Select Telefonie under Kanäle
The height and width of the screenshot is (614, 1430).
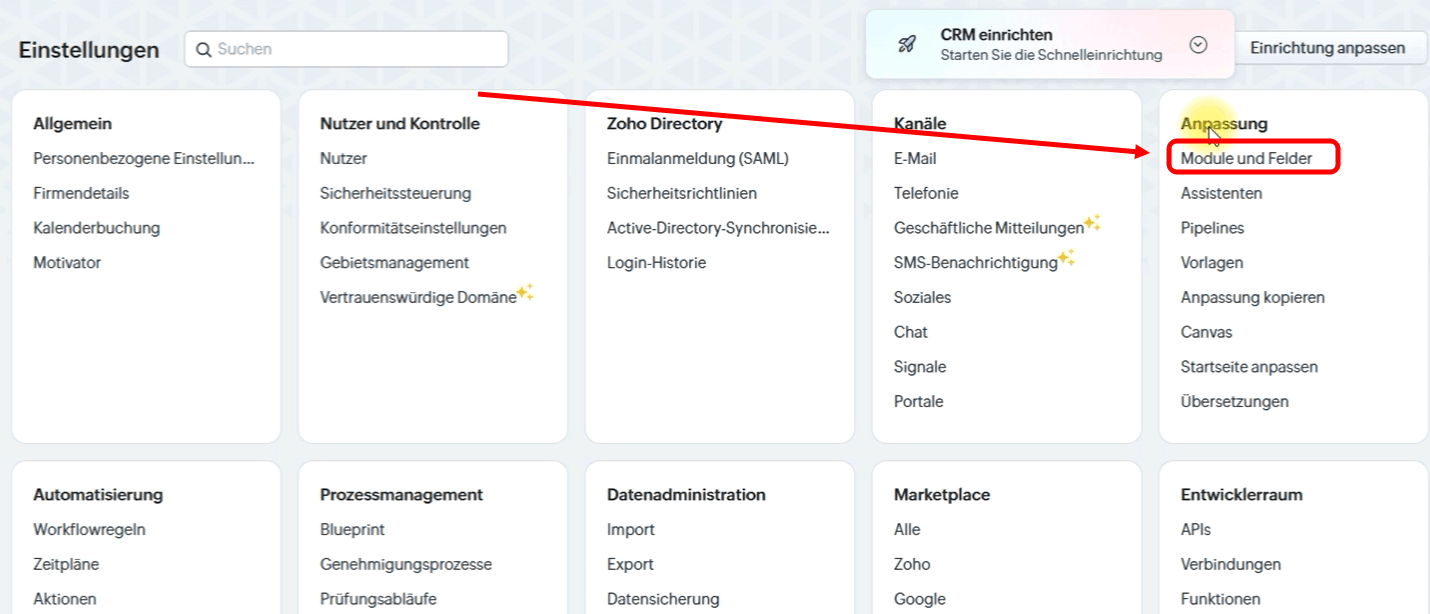tap(926, 193)
